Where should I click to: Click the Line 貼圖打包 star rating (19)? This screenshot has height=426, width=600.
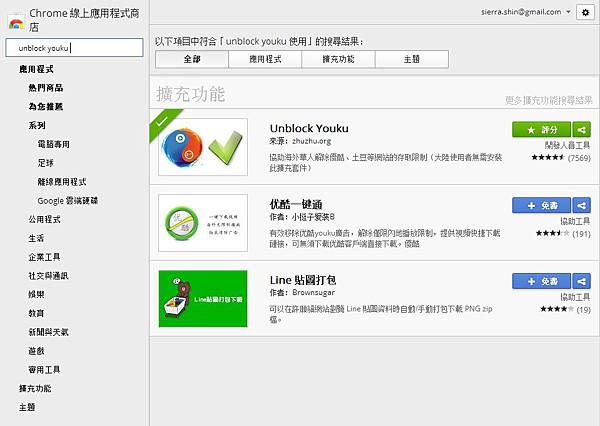[566, 309]
